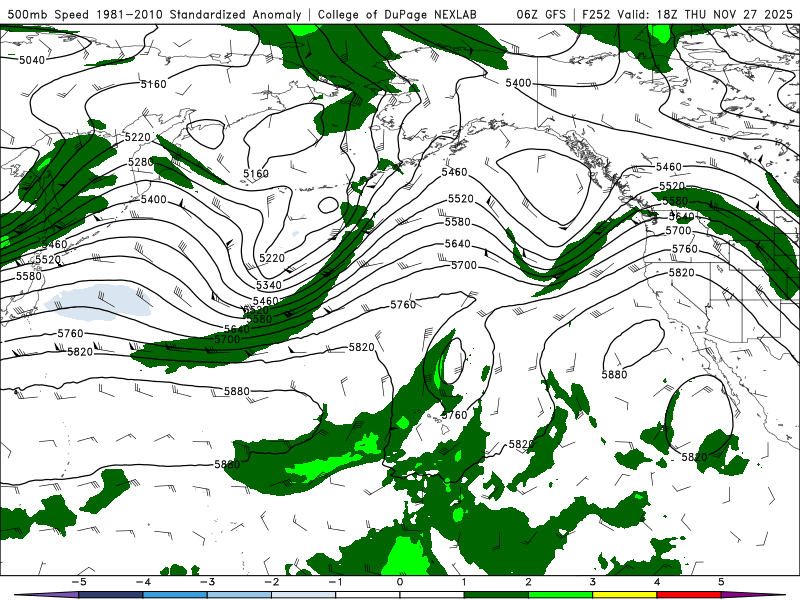
Task: Click the 5280 height contour label
Action: coord(141,162)
